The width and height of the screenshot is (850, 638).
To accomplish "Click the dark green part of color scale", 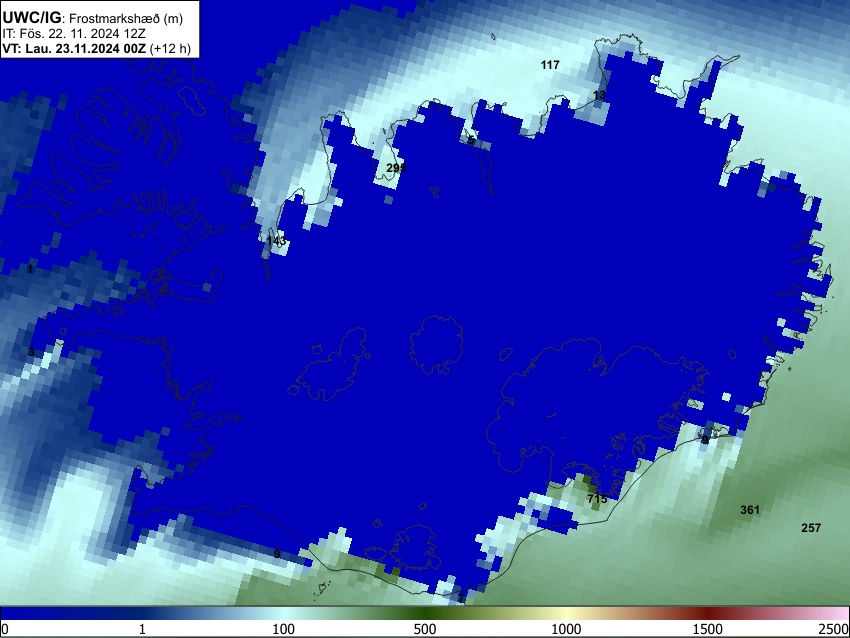I will click(x=424, y=613).
